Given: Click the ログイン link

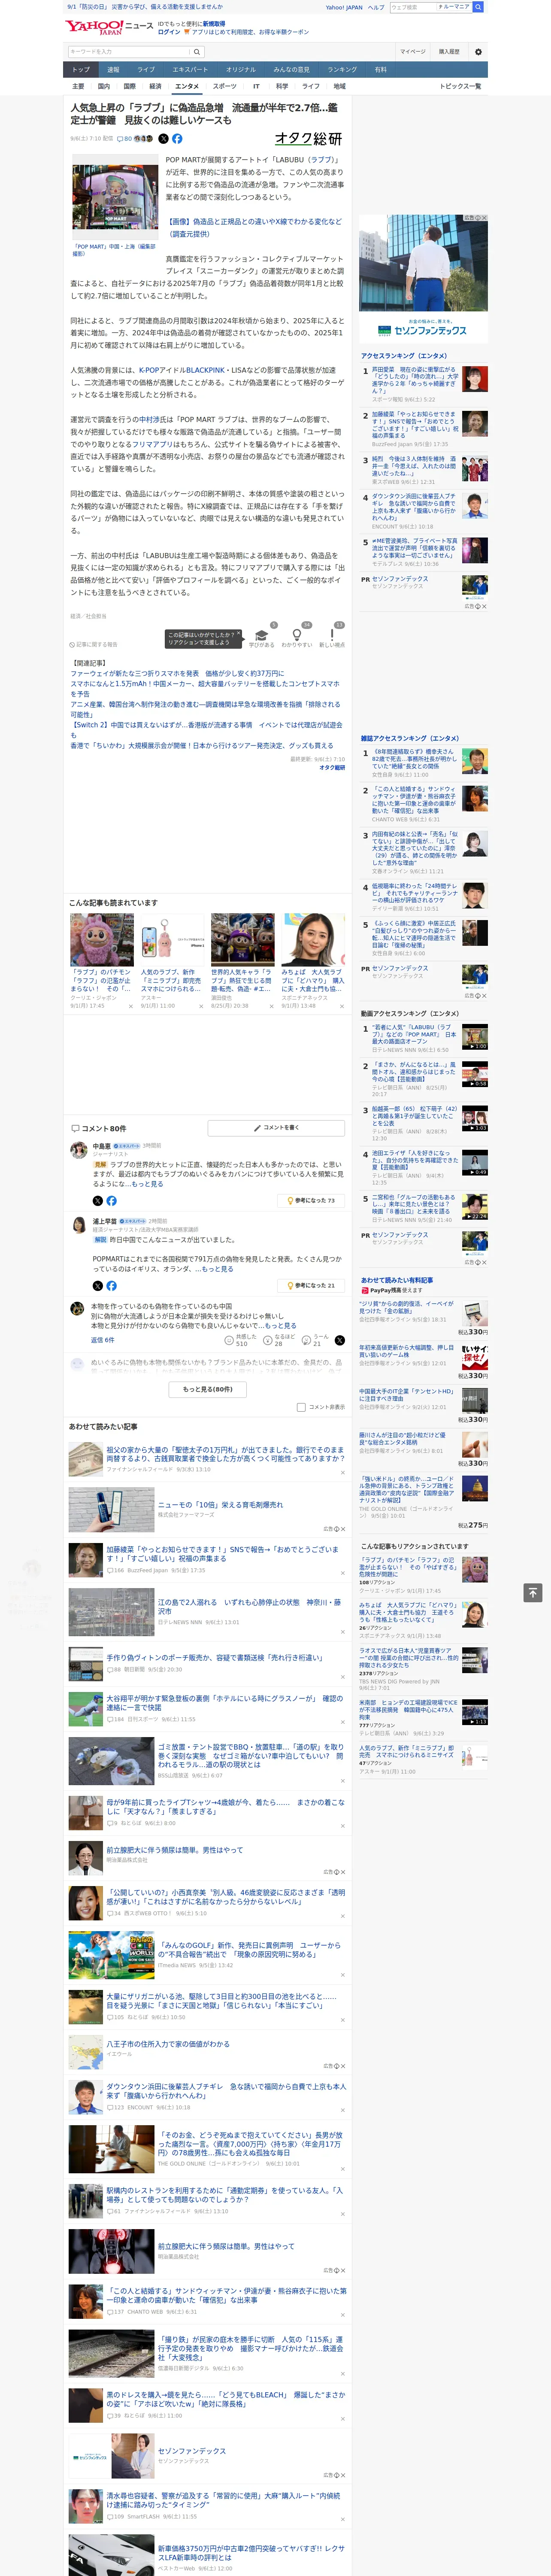Looking at the screenshot, I should [x=169, y=32].
